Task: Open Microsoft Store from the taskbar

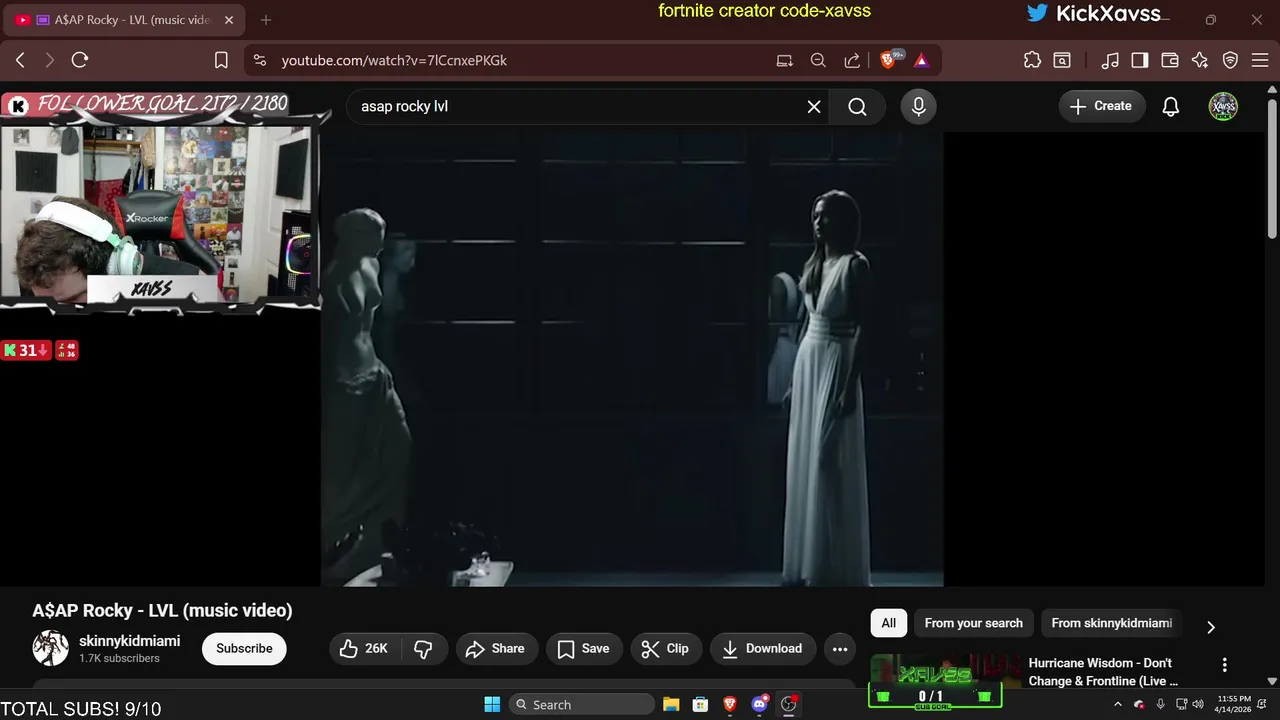Action: [700, 704]
